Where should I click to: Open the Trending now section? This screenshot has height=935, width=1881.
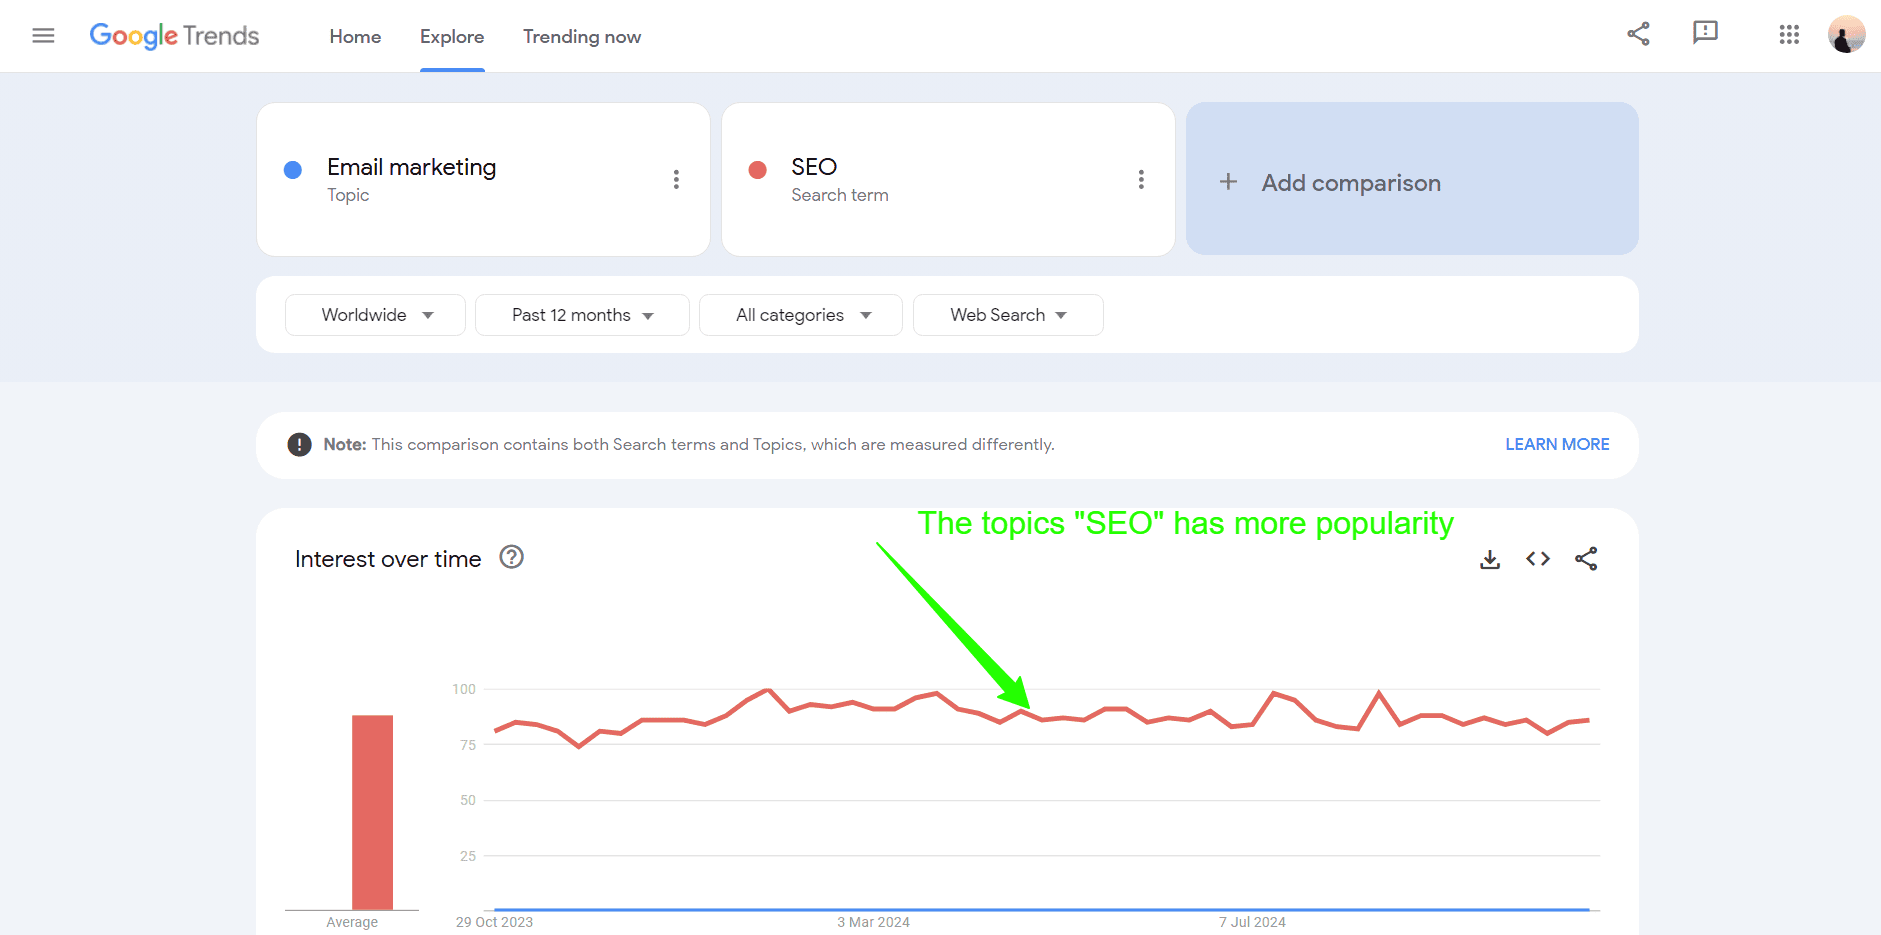coord(582,36)
